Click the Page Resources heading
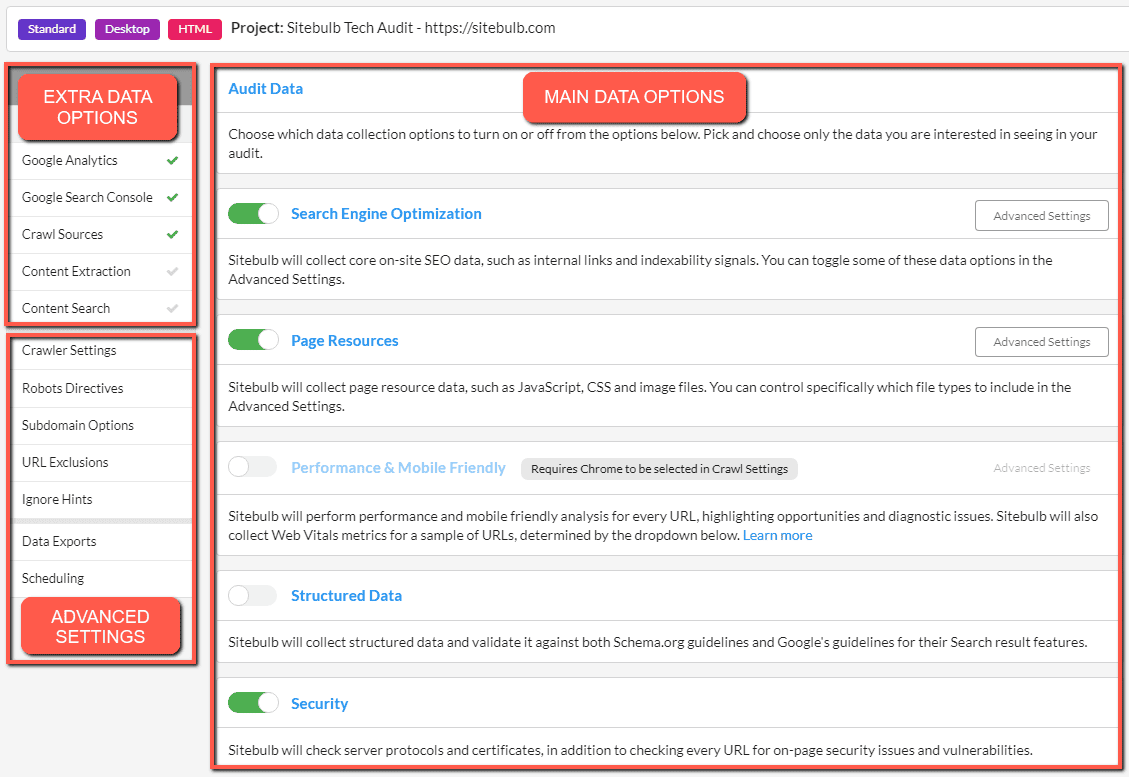 pyautogui.click(x=344, y=341)
